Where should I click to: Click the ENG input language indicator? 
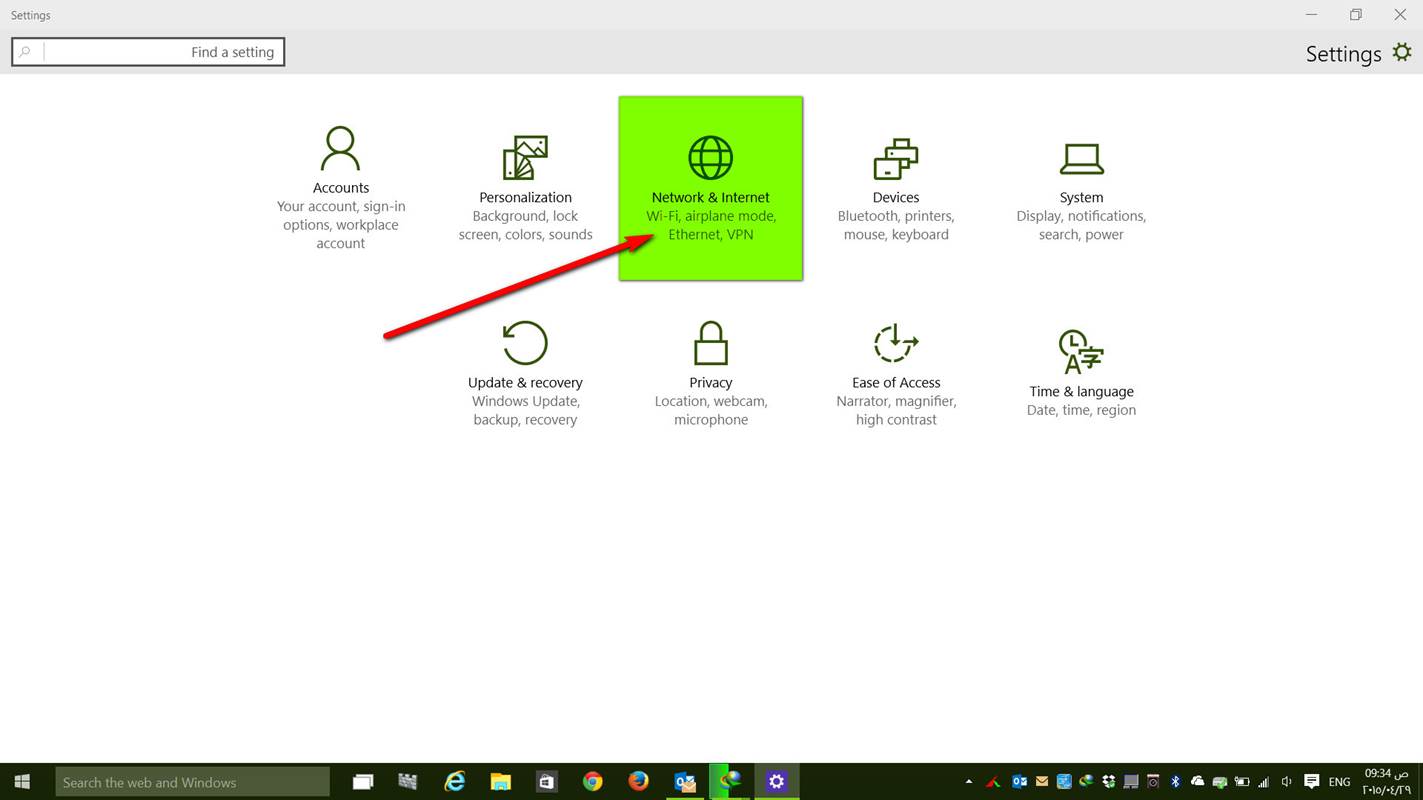click(1339, 782)
